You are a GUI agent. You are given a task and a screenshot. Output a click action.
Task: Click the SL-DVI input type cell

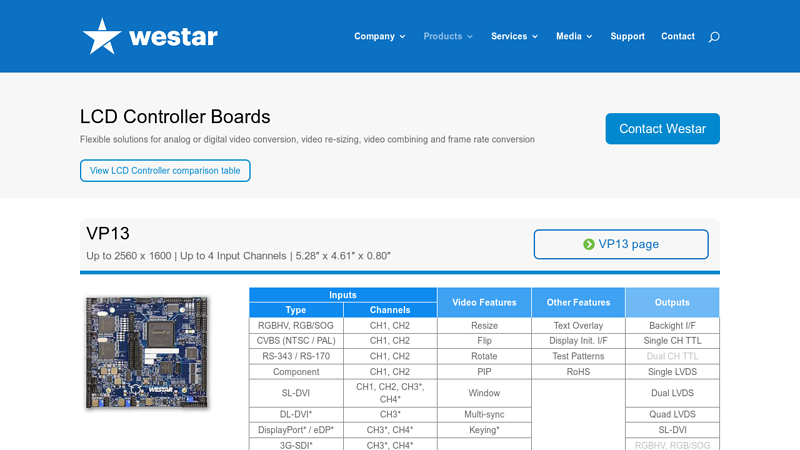tap(296, 393)
